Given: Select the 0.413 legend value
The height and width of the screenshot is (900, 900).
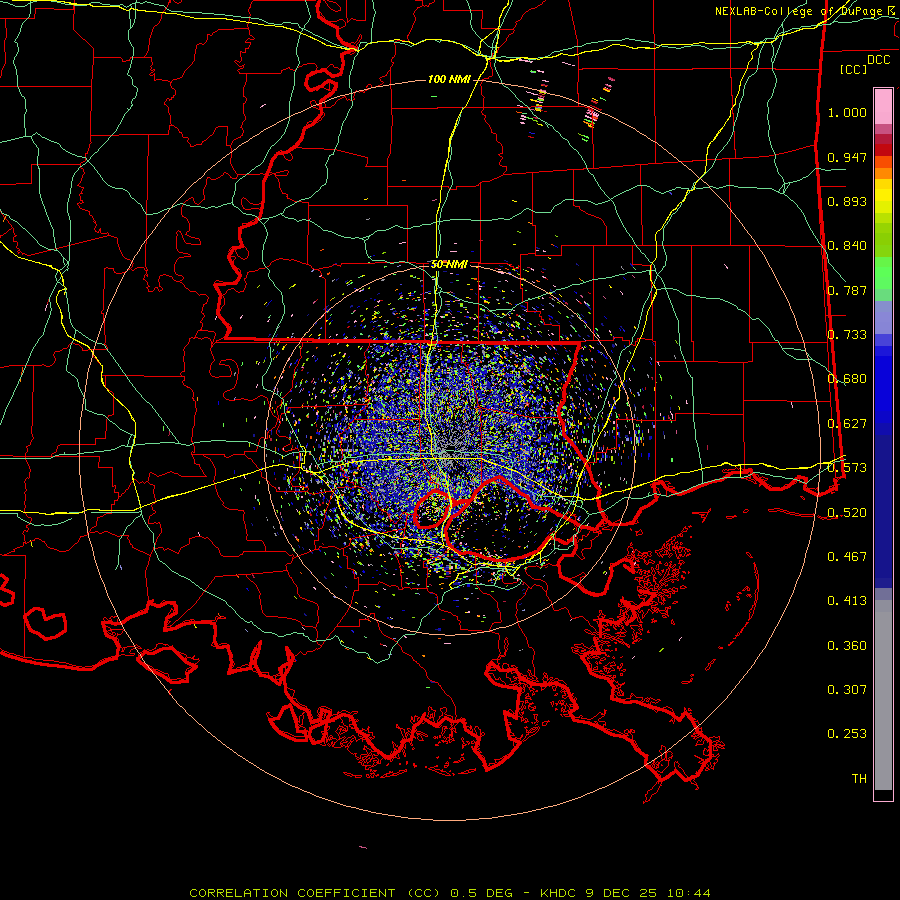Looking at the screenshot, I should [847, 601].
